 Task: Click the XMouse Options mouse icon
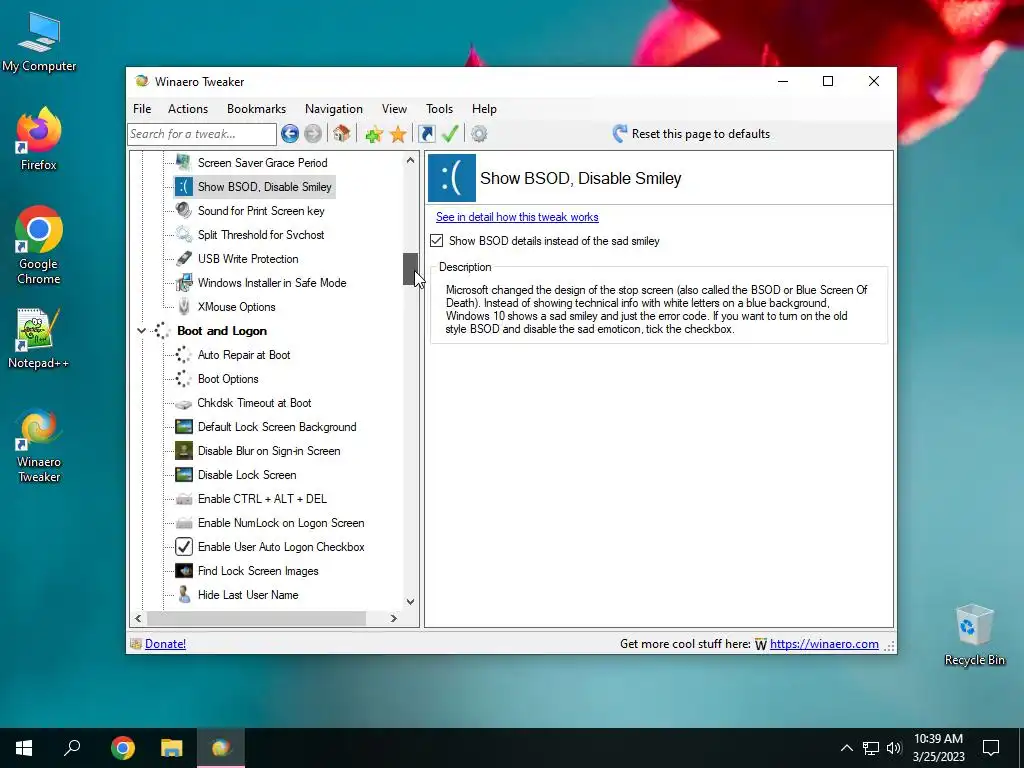(184, 306)
